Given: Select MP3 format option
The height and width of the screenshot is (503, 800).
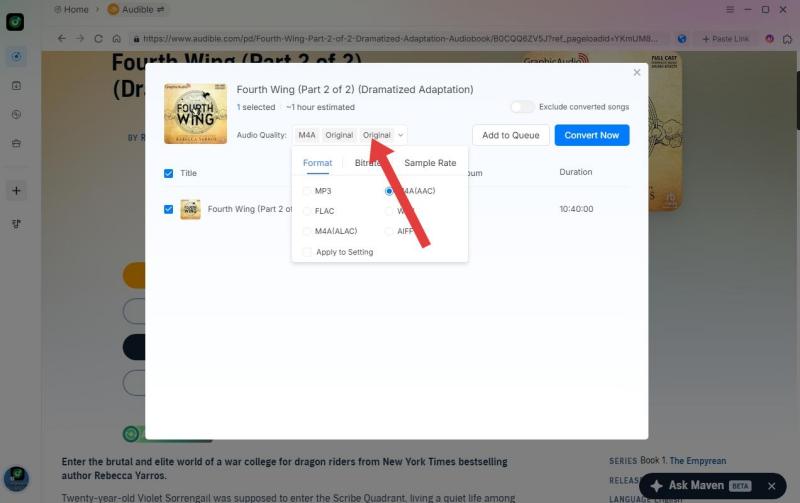Looking at the screenshot, I should pos(317,191).
